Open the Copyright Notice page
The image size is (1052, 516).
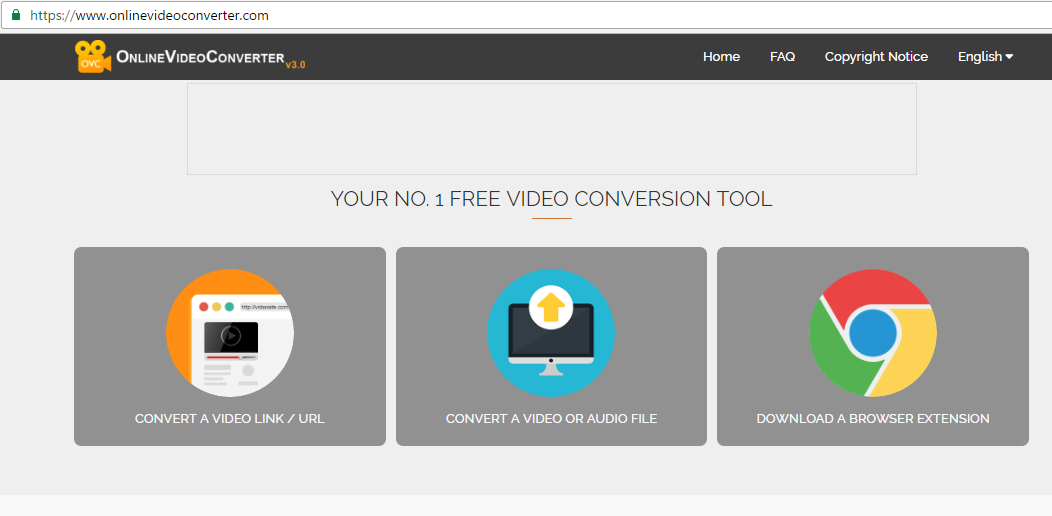click(x=876, y=57)
